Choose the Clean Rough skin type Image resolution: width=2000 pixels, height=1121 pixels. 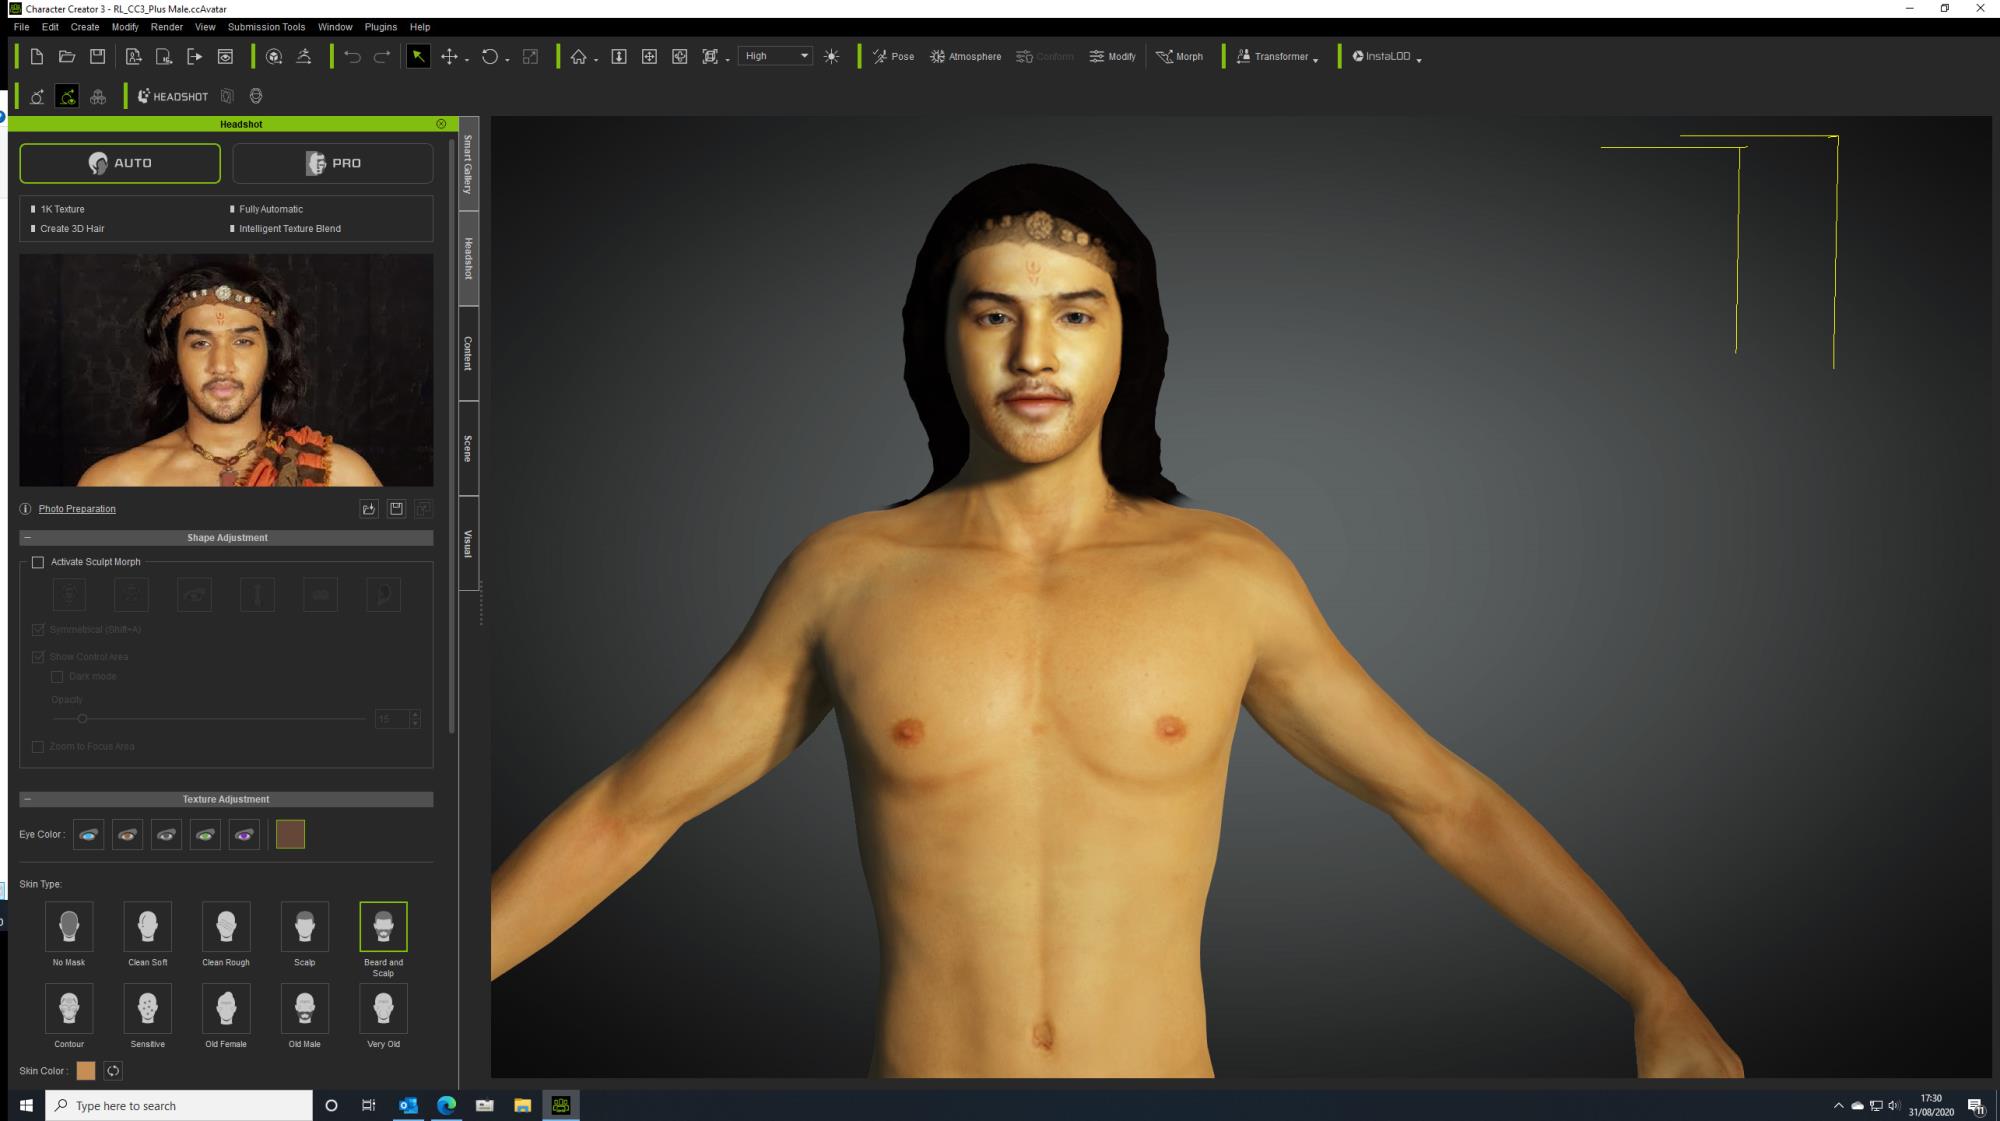[226, 926]
